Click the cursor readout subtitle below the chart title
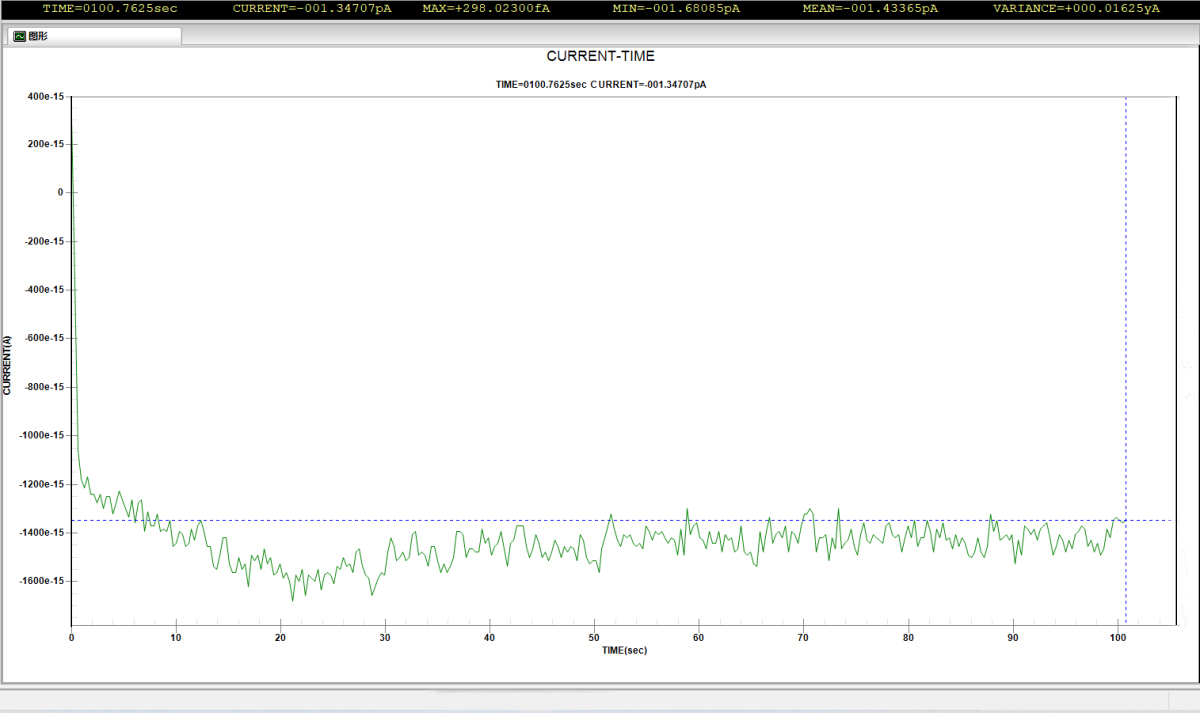1200x713 pixels. (x=600, y=84)
